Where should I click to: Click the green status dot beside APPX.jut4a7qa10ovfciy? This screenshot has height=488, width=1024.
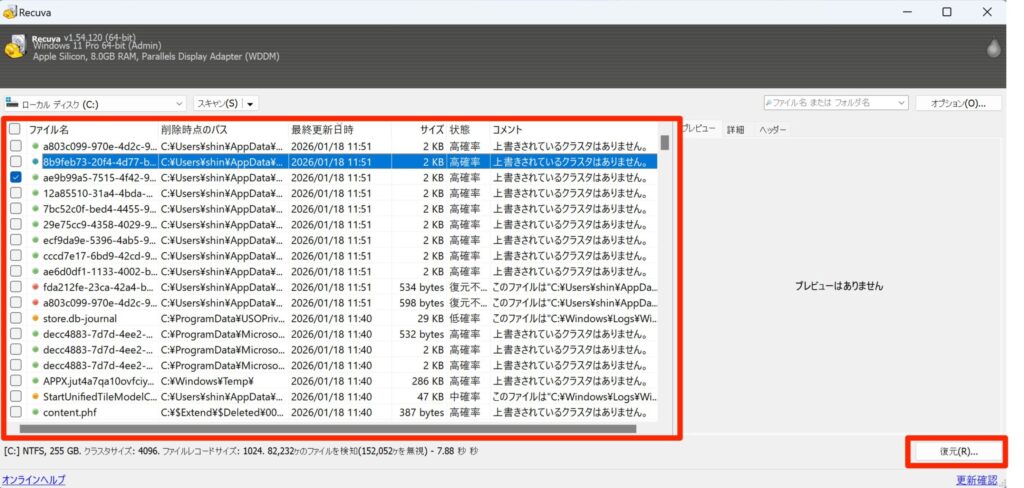[35, 380]
